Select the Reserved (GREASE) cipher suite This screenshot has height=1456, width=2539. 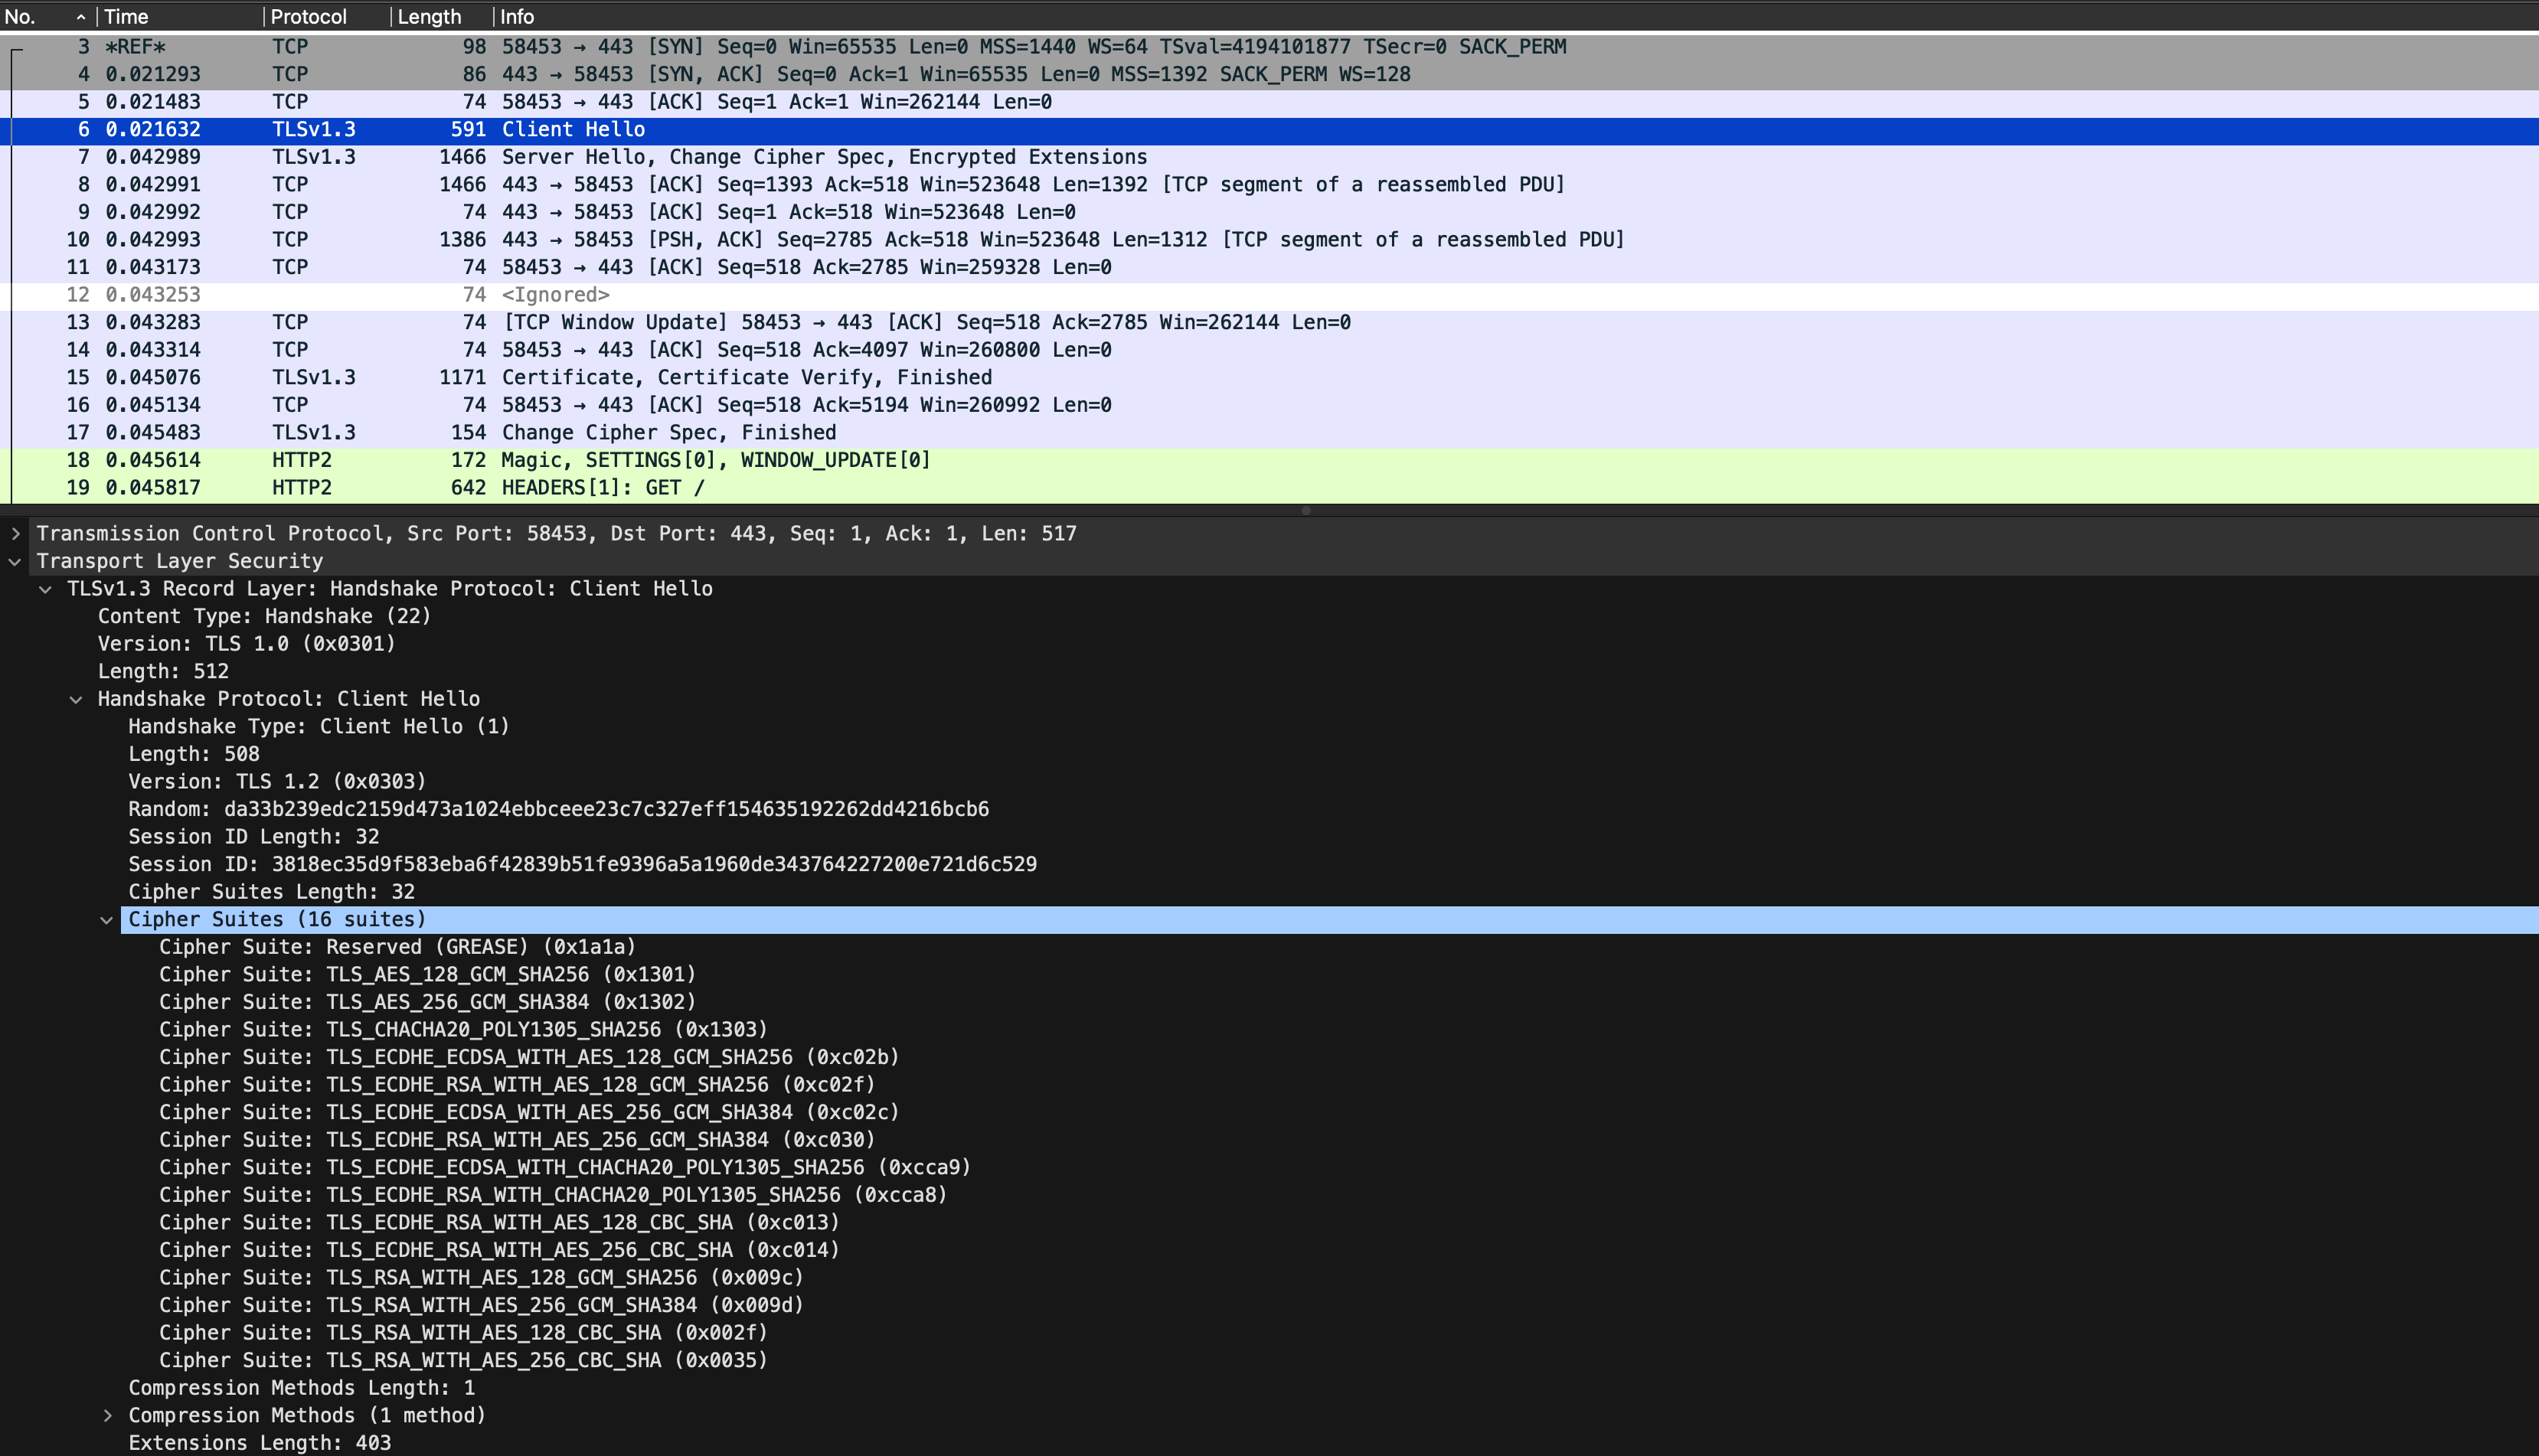[x=397, y=947]
